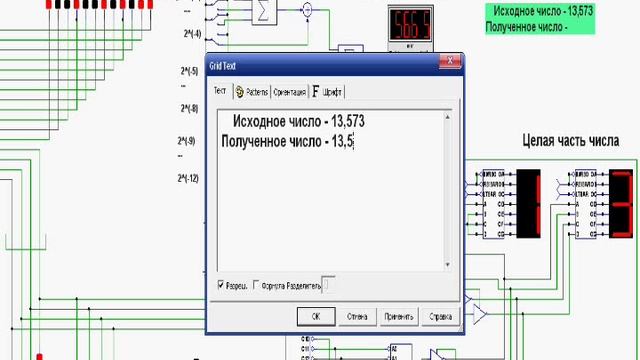Click the circular subtractor node after the summation block

307,10
